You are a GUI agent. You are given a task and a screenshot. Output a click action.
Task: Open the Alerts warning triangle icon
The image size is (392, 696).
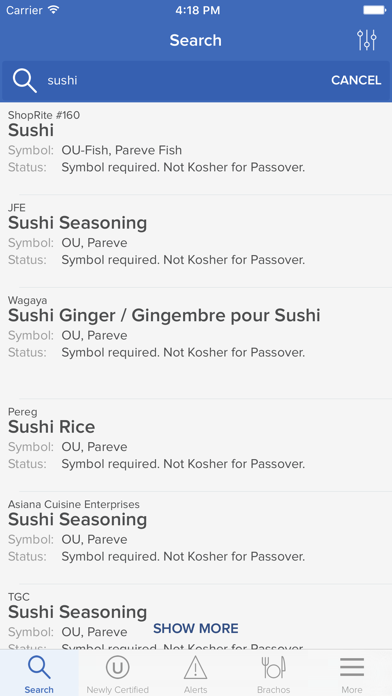click(x=196, y=668)
